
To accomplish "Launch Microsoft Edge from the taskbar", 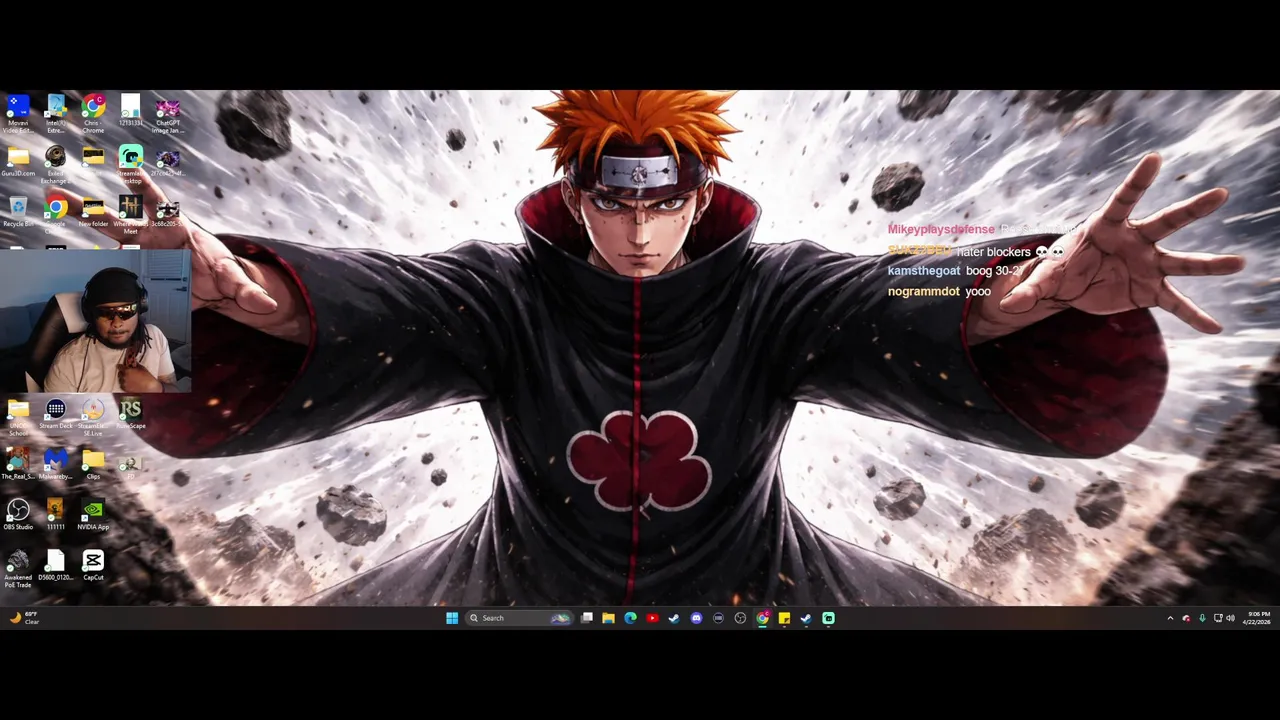I will tap(630, 618).
